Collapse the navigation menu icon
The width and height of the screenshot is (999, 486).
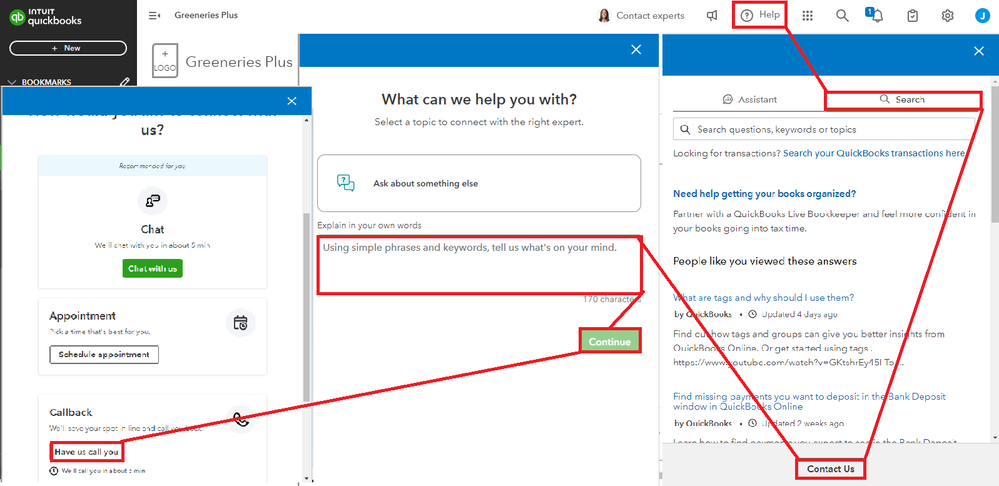[x=154, y=15]
